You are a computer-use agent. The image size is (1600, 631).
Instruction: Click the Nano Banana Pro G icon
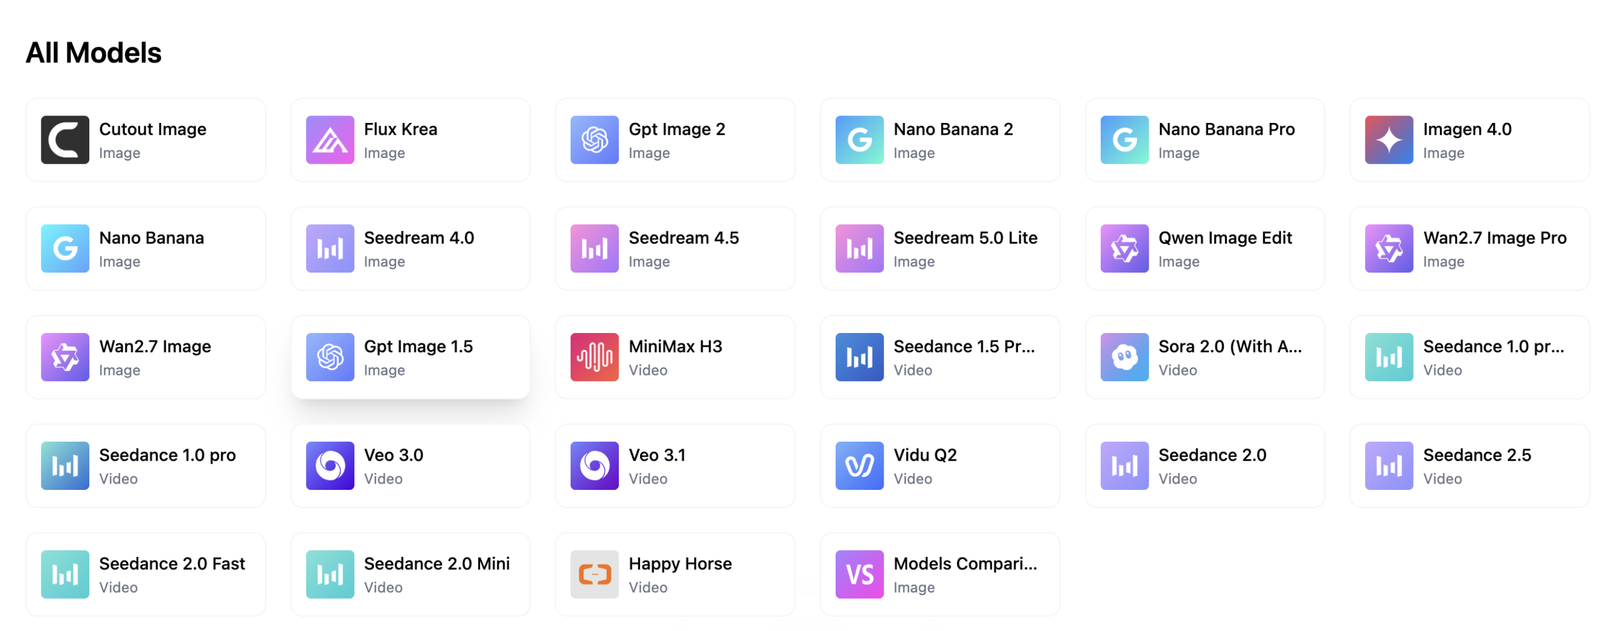tap(1125, 140)
